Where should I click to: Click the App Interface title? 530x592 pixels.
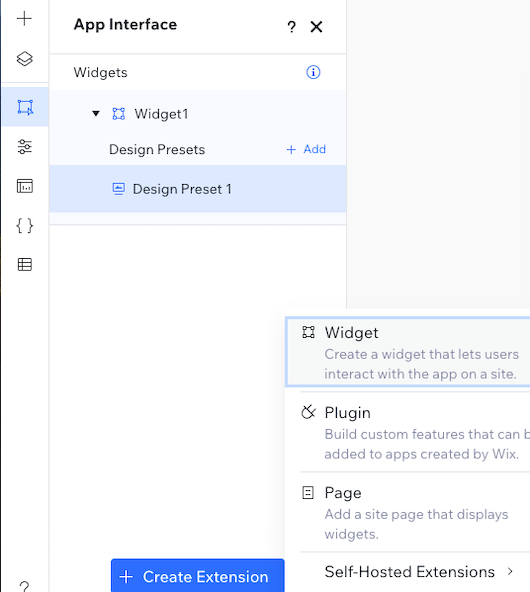125,25
